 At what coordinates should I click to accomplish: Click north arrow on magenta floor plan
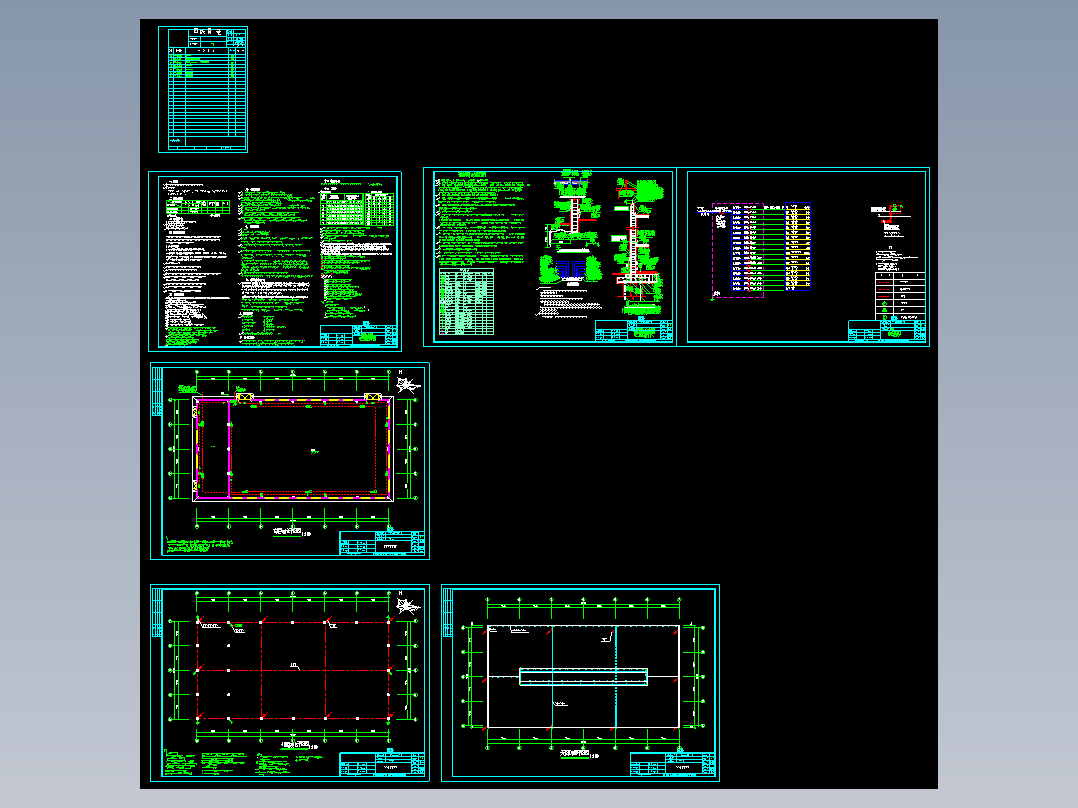pyautogui.click(x=408, y=384)
